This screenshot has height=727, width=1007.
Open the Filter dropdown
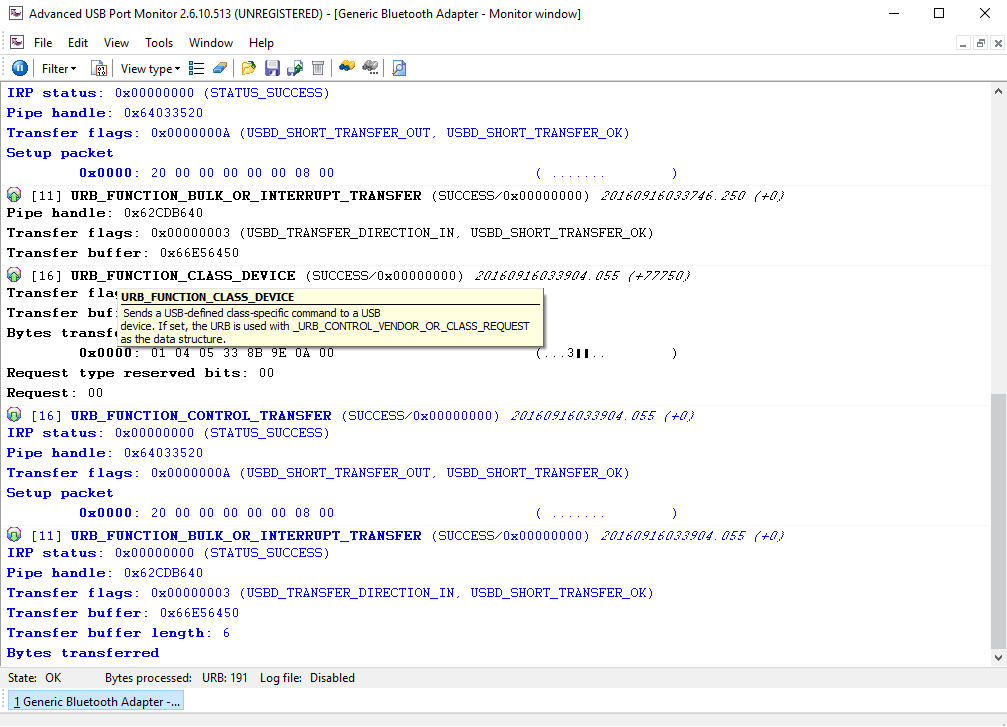[58, 68]
